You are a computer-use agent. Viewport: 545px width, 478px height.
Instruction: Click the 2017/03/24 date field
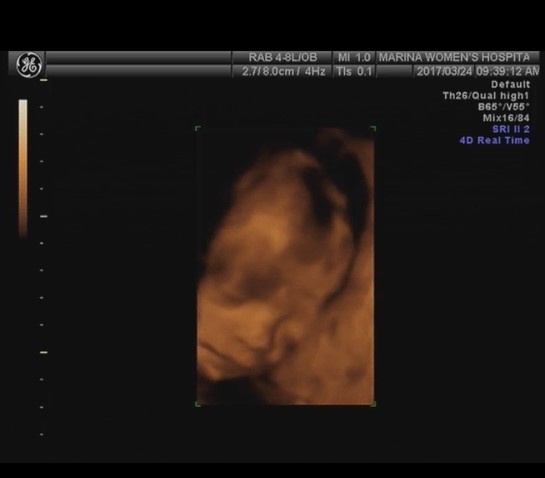coord(444,72)
